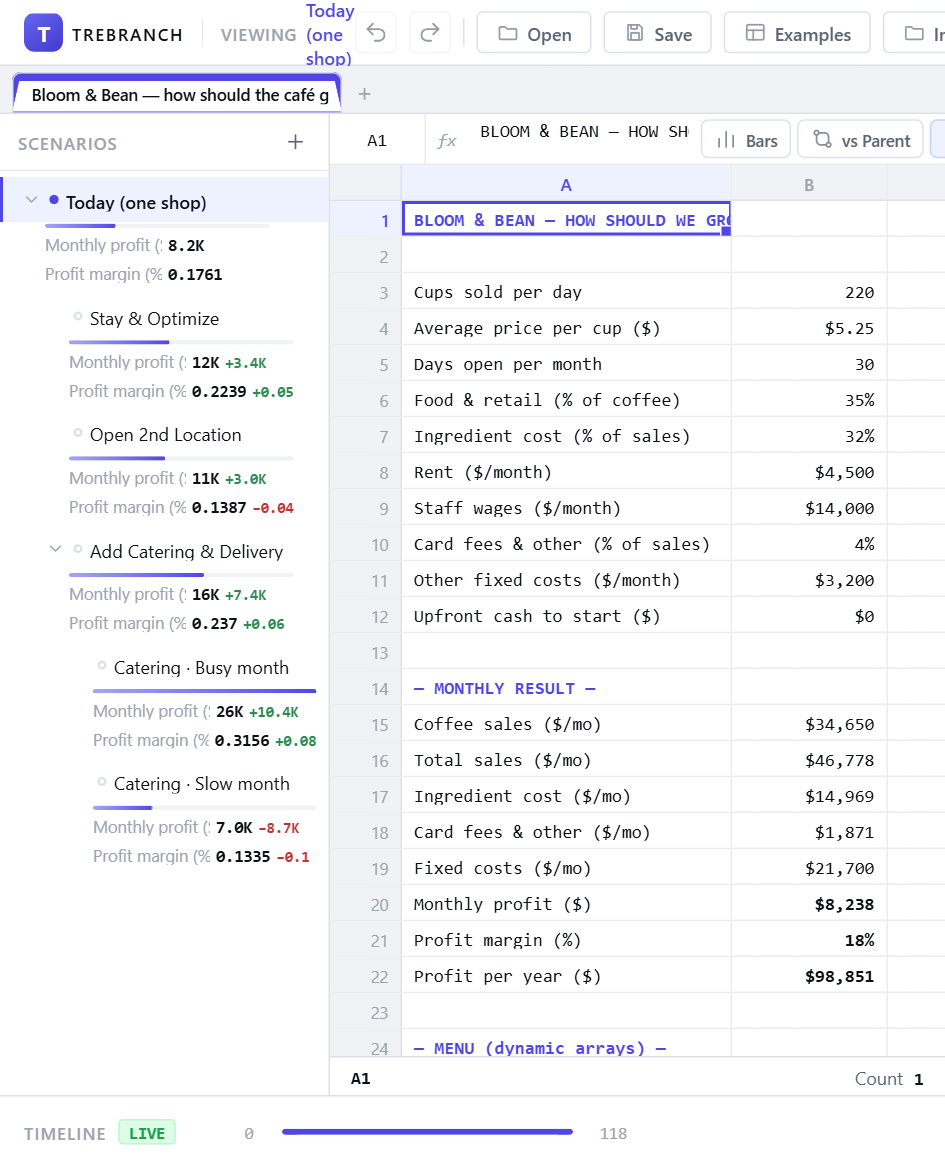
Task: Click the Add Catering & Delivery radio dot
Action: pyautogui.click(x=77, y=549)
